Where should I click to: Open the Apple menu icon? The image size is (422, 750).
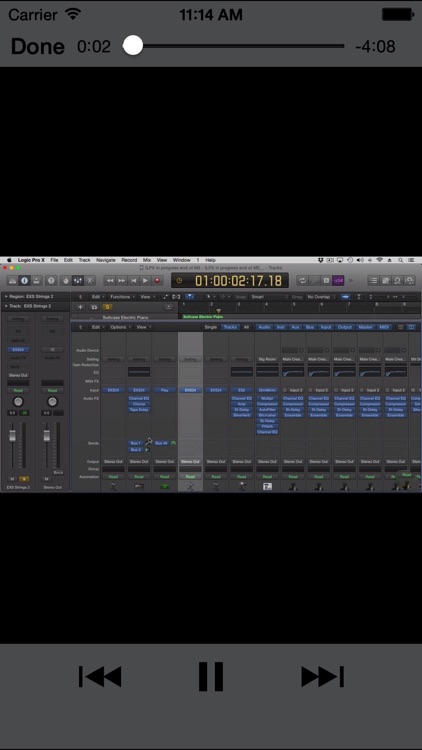tap(9, 260)
